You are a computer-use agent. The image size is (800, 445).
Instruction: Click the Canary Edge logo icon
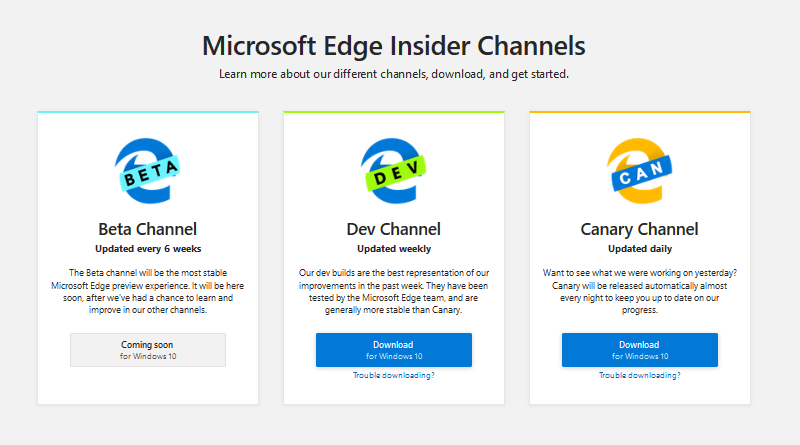[x=639, y=171]
